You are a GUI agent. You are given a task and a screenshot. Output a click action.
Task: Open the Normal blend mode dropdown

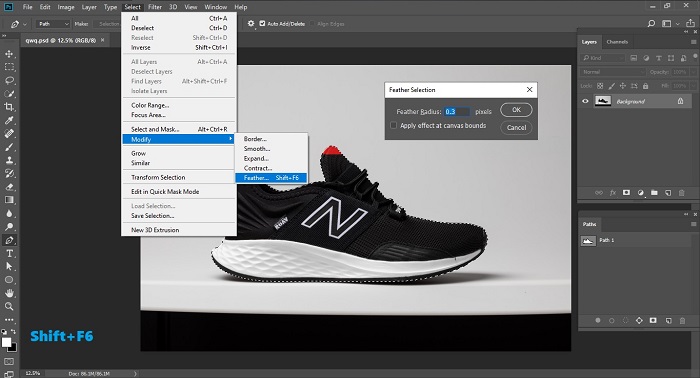[613, 72]
